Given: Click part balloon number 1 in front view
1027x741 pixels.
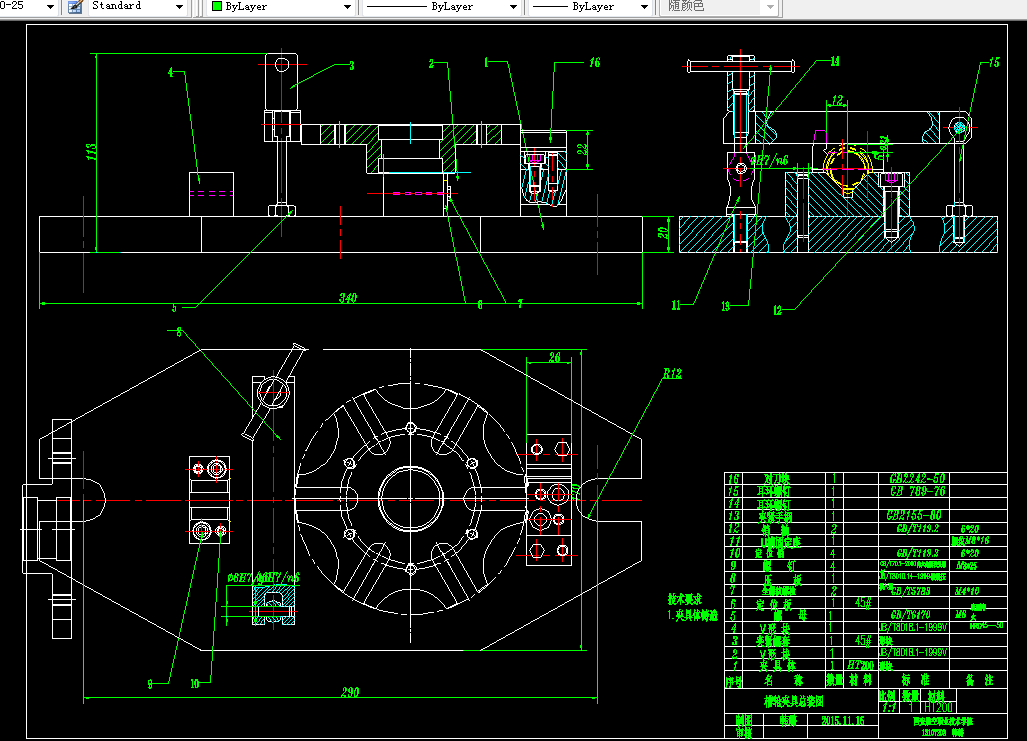Looking at the screenshot, I should tap(486, 62).
